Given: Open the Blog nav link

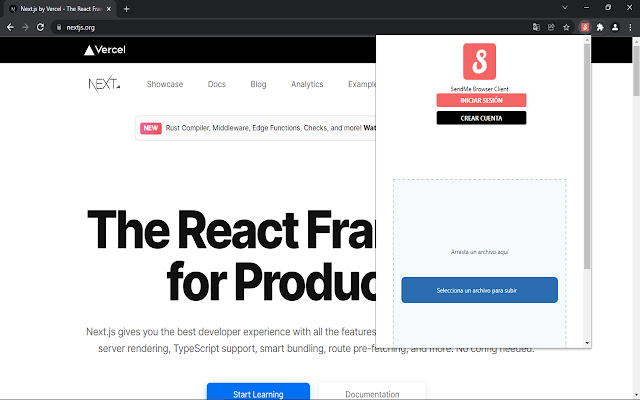Looking at the screenshot, I should [258, 84].
